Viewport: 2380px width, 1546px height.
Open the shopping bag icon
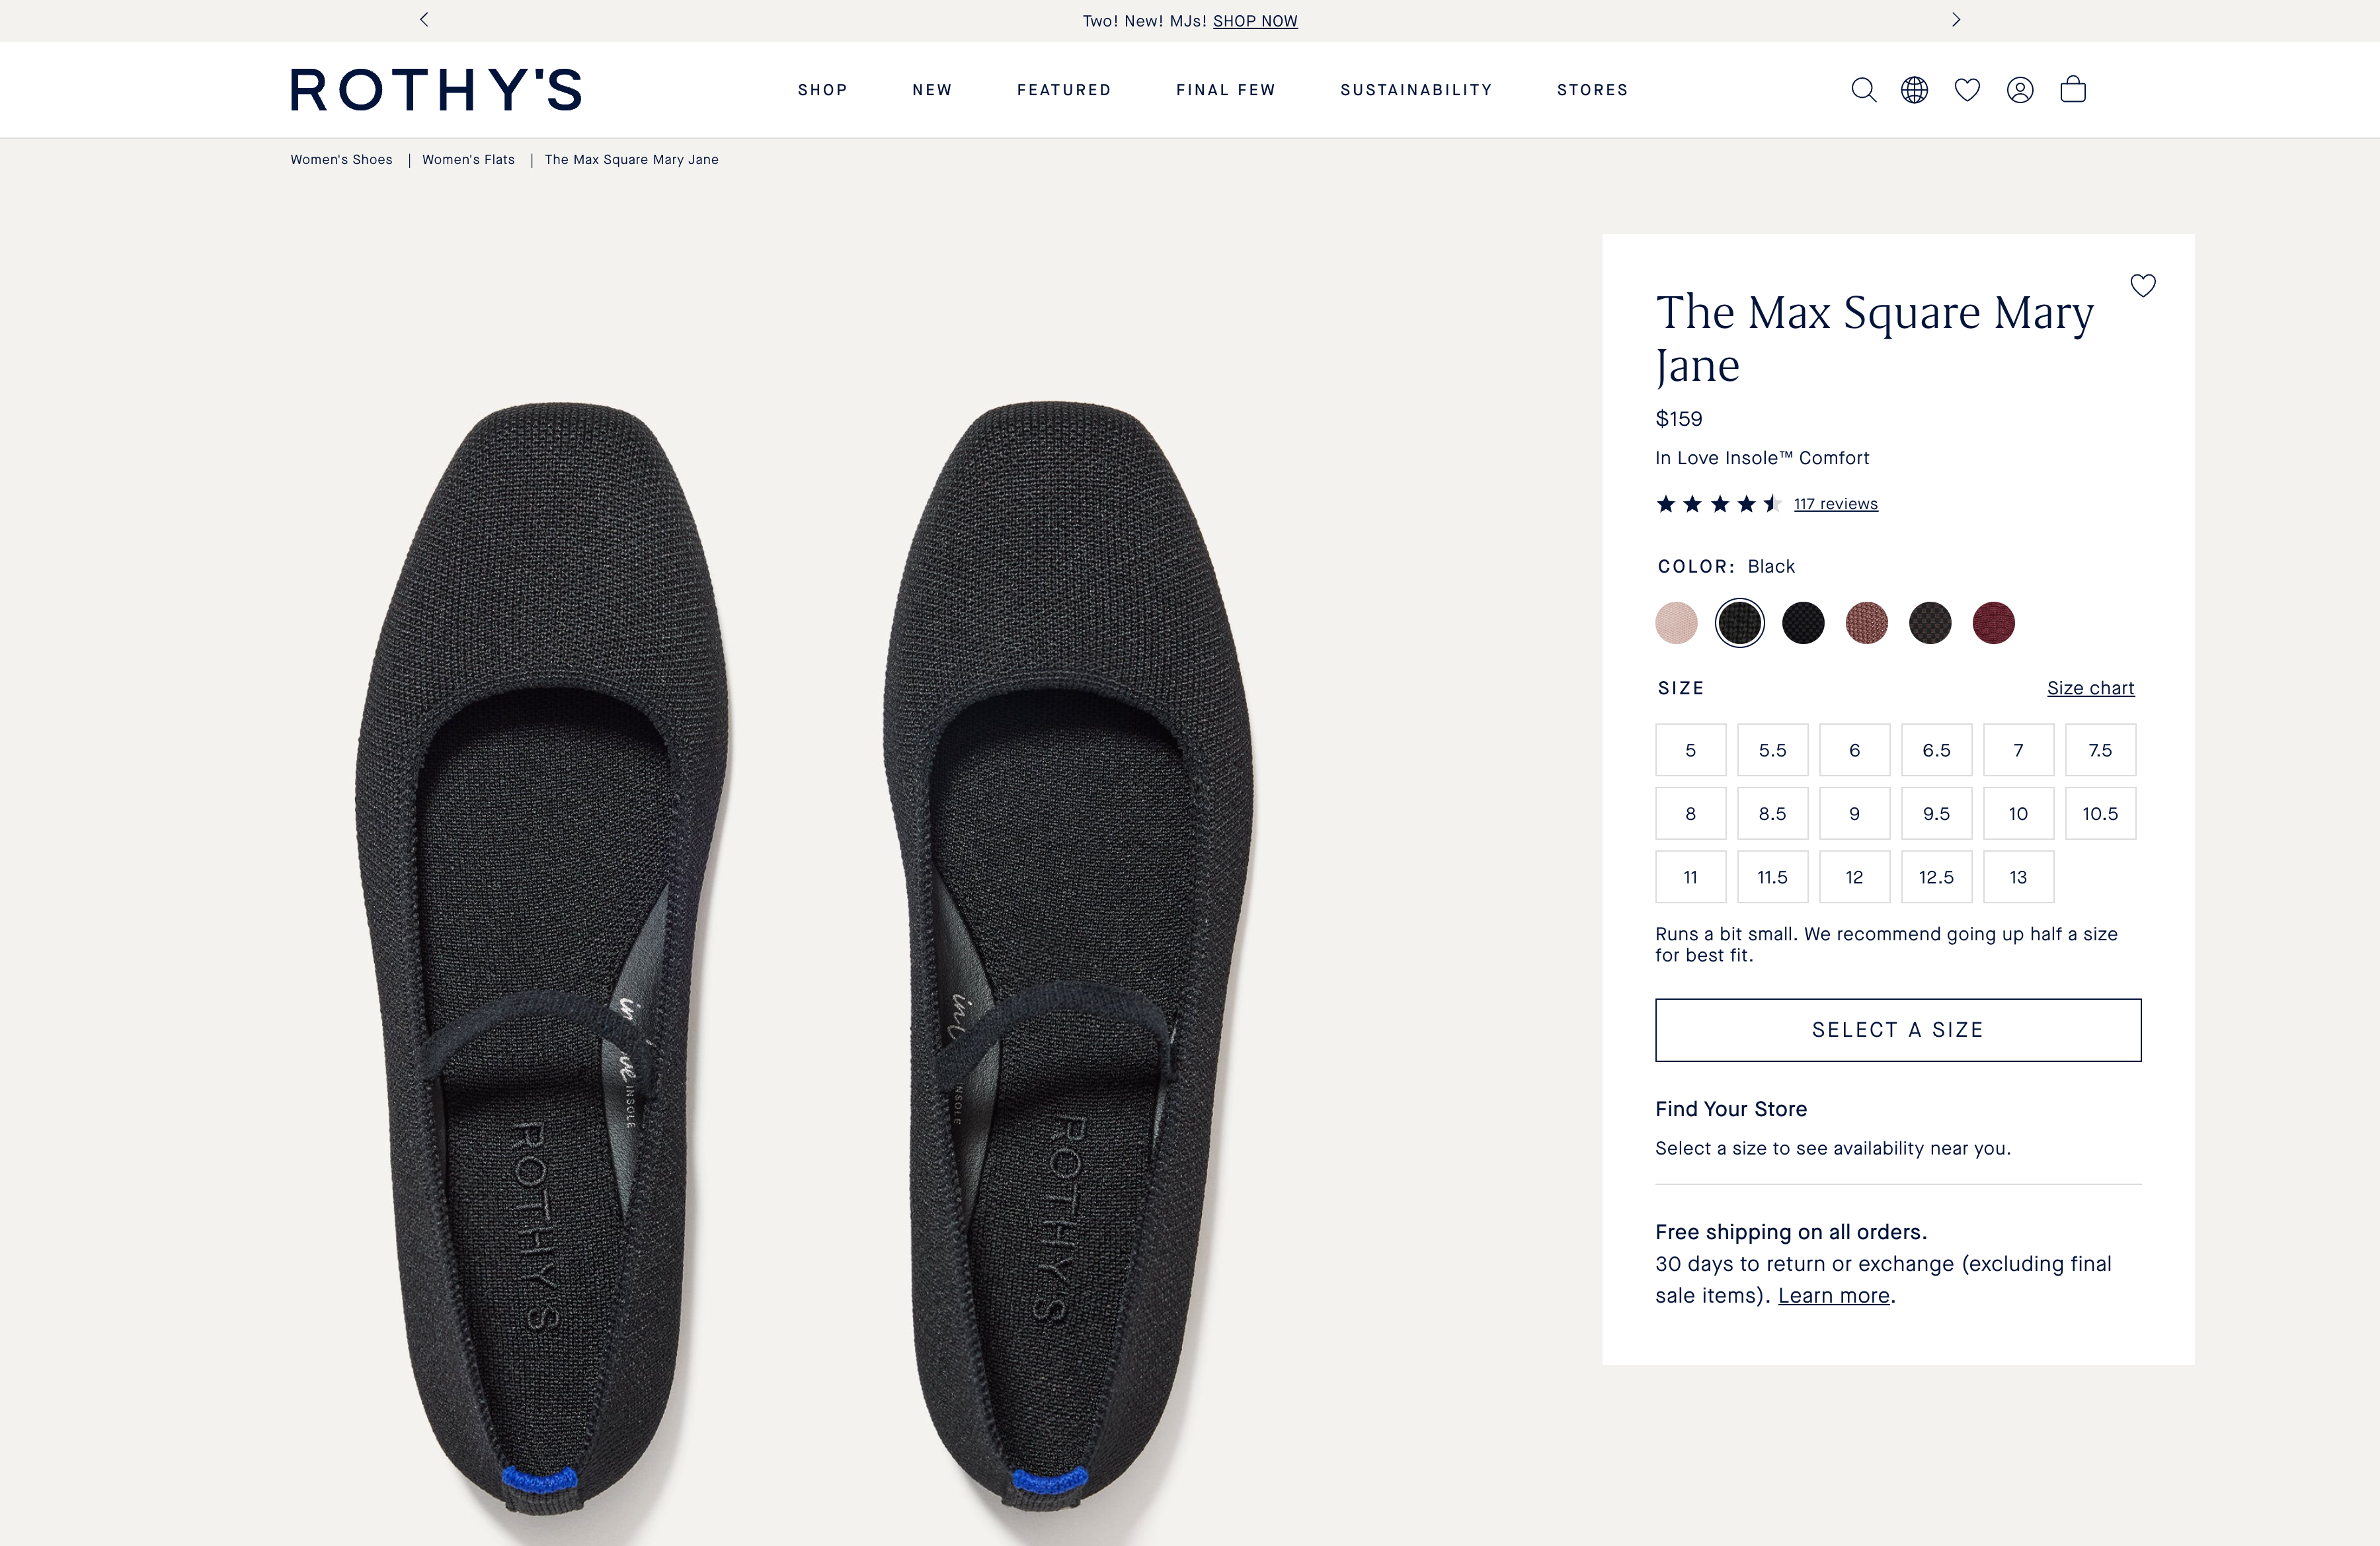(x=2073, y=89)
